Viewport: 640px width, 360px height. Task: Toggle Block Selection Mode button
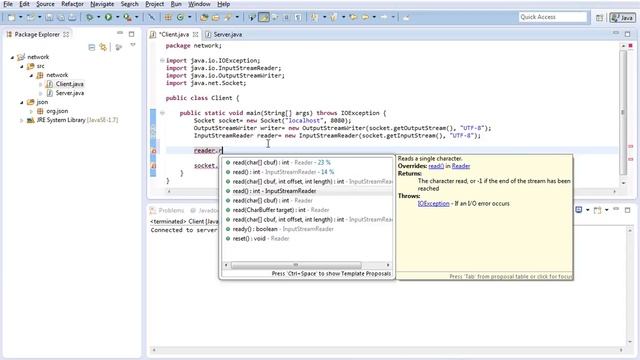coord(287,18)
